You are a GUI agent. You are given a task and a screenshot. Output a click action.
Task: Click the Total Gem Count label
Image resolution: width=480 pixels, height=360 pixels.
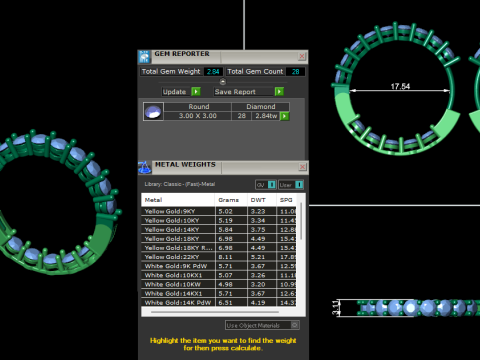point(255,72)
